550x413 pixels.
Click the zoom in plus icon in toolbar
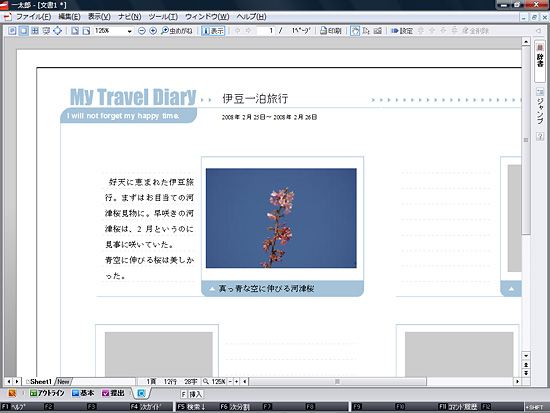click(153, 31)
